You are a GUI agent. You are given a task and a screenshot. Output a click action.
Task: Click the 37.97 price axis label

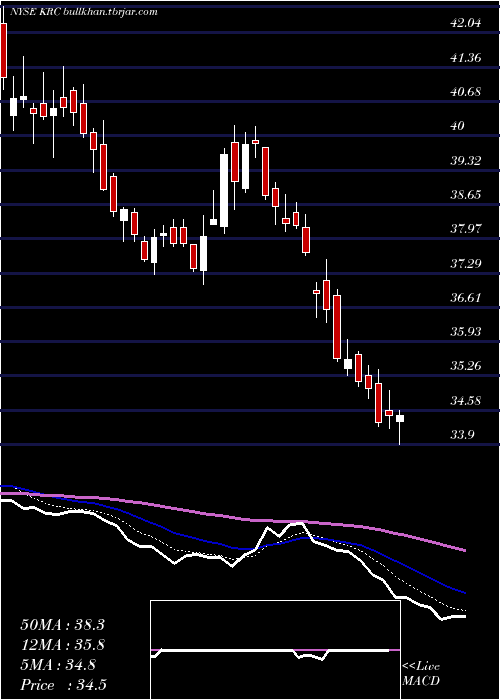pyautogui.click(x=466, y=229)
